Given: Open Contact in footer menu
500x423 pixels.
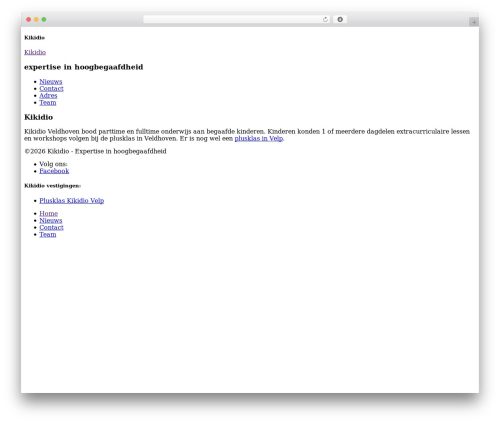Looking at the screenshot, I should point(51,227).
